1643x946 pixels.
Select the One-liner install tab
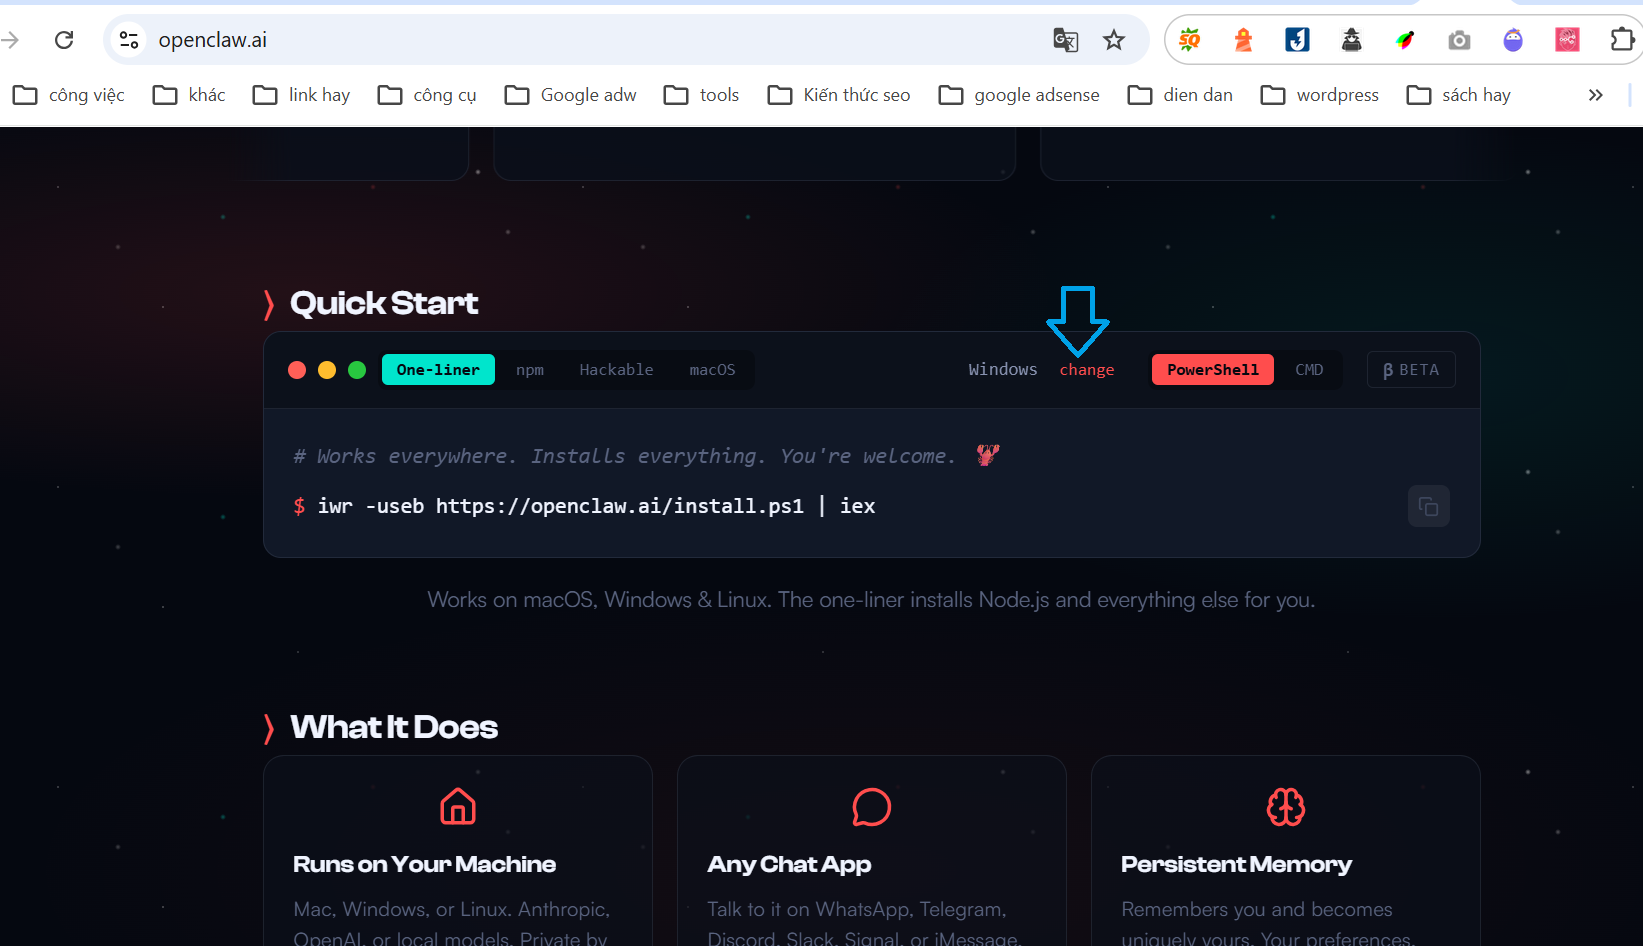click(438, 370)
